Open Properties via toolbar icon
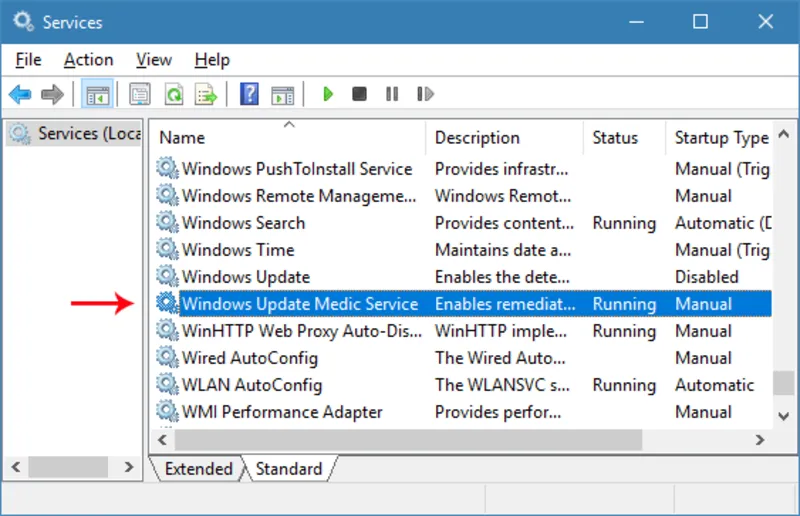This screenshot has height=516, width=800. 140,95
